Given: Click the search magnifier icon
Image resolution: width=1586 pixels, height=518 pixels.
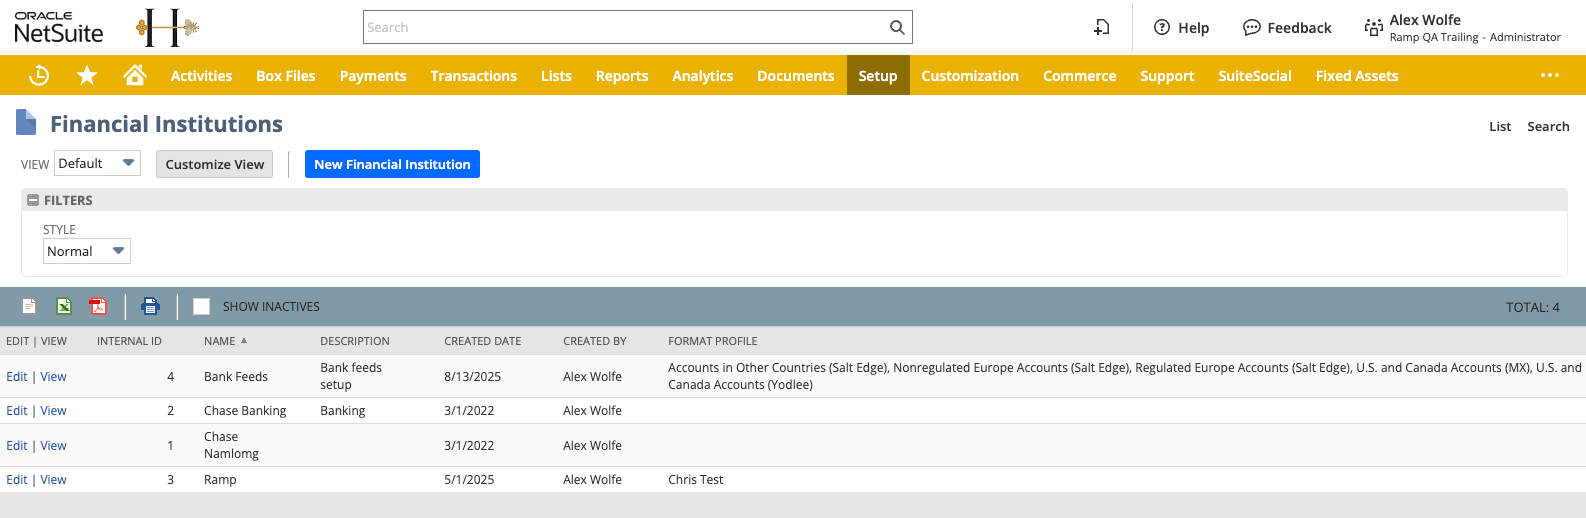Looking at the screenshot, I should [897, 27].
